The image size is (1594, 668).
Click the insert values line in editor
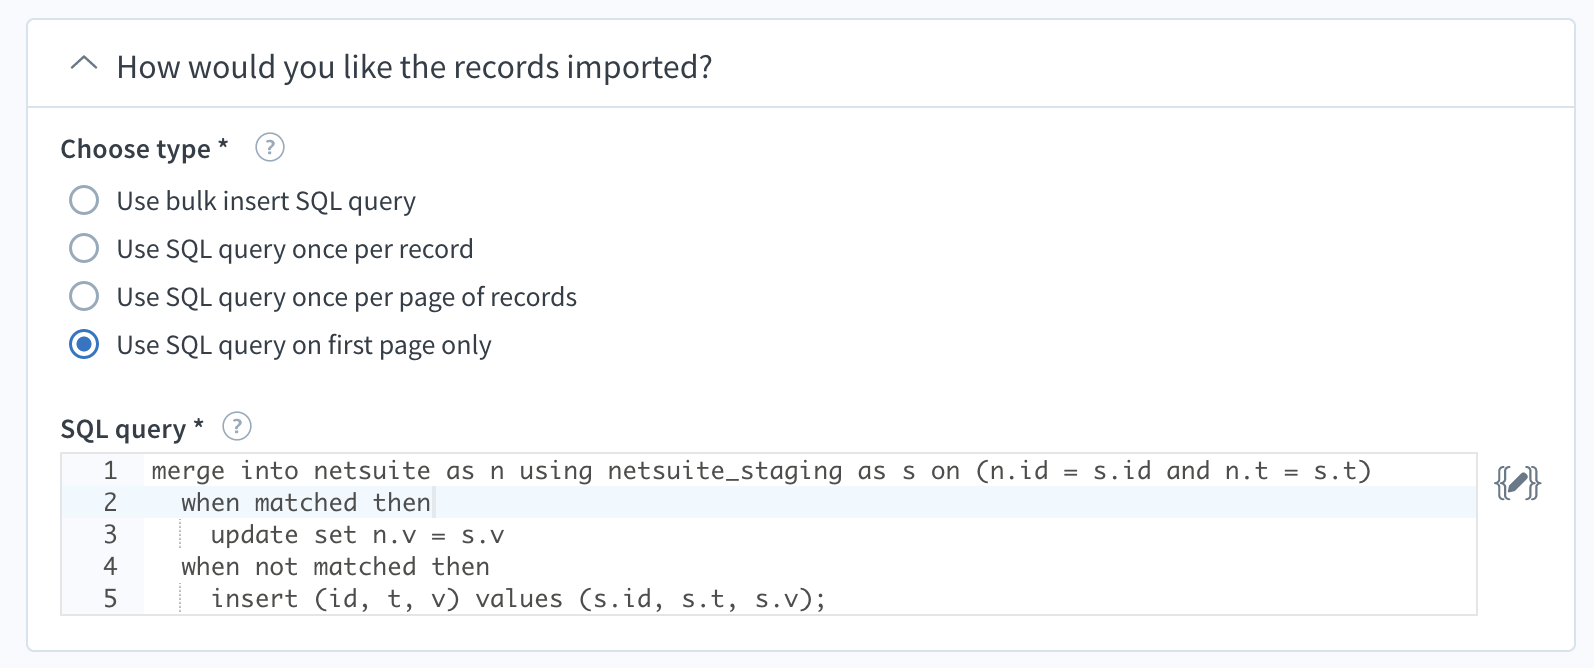tap(518, 598)
